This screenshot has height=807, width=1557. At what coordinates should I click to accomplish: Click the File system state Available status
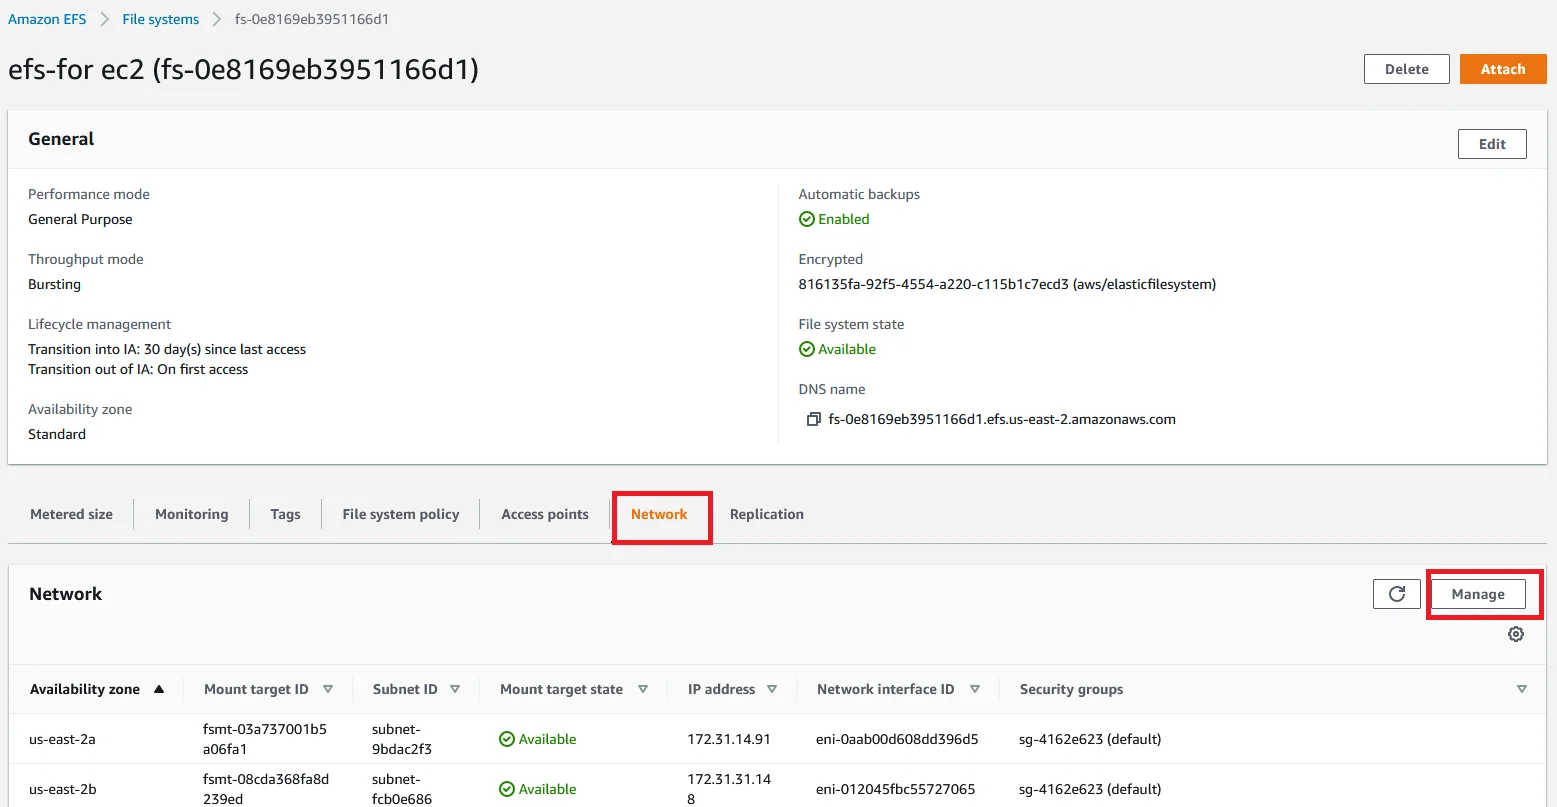(x=837, y=349)
